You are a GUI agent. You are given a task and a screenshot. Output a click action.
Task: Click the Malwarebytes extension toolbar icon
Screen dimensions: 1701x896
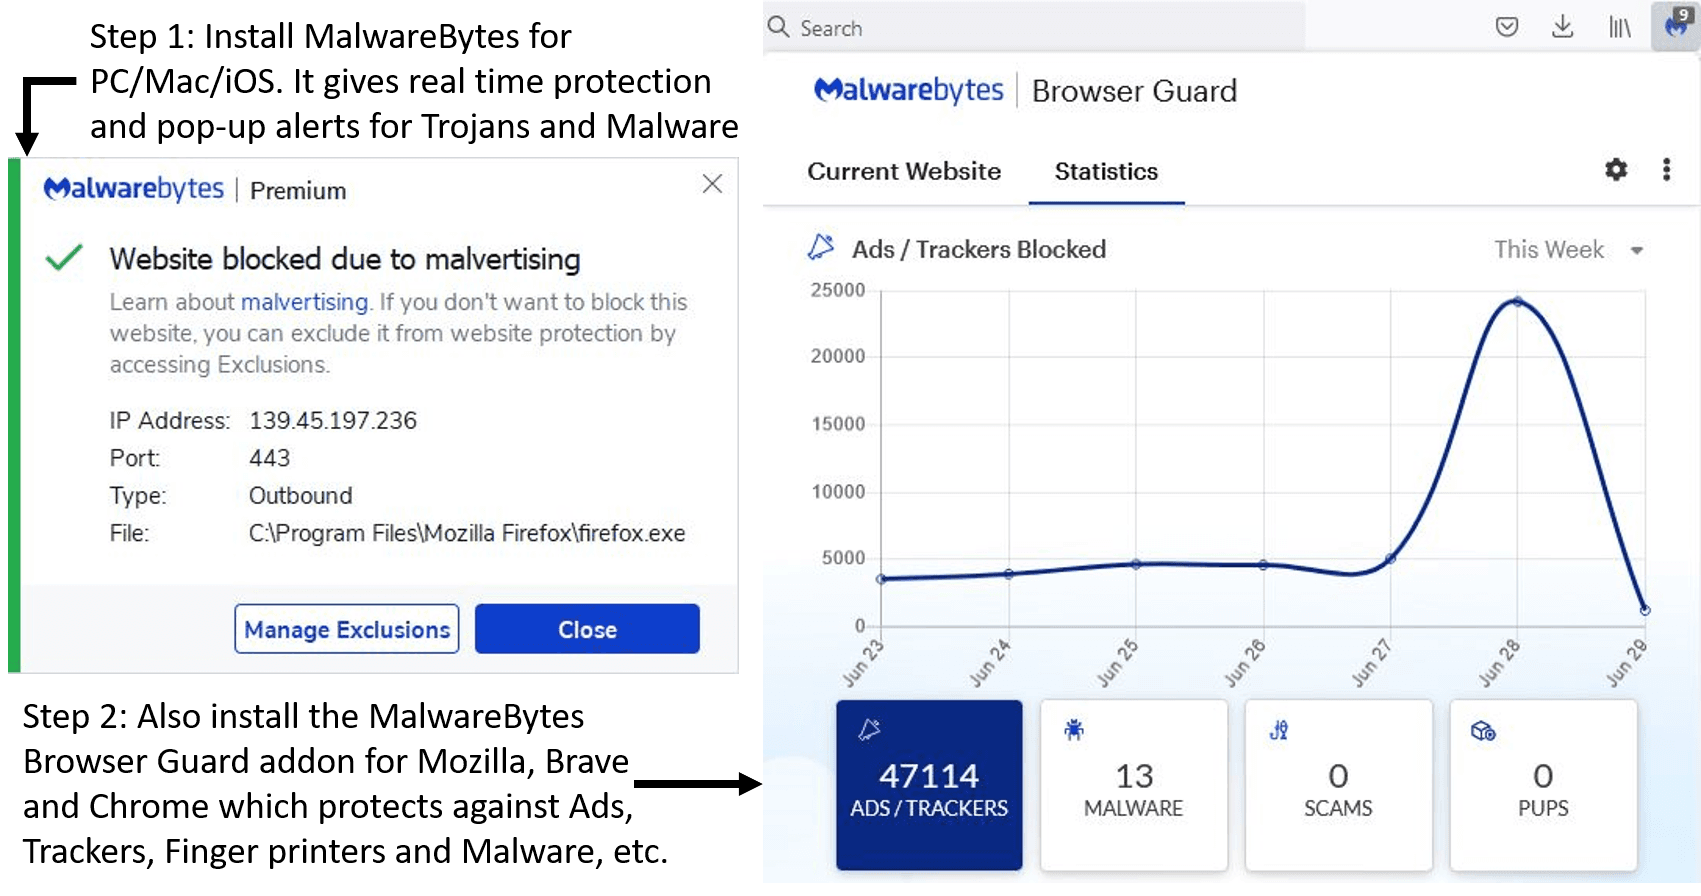(x=1676, y=26)
